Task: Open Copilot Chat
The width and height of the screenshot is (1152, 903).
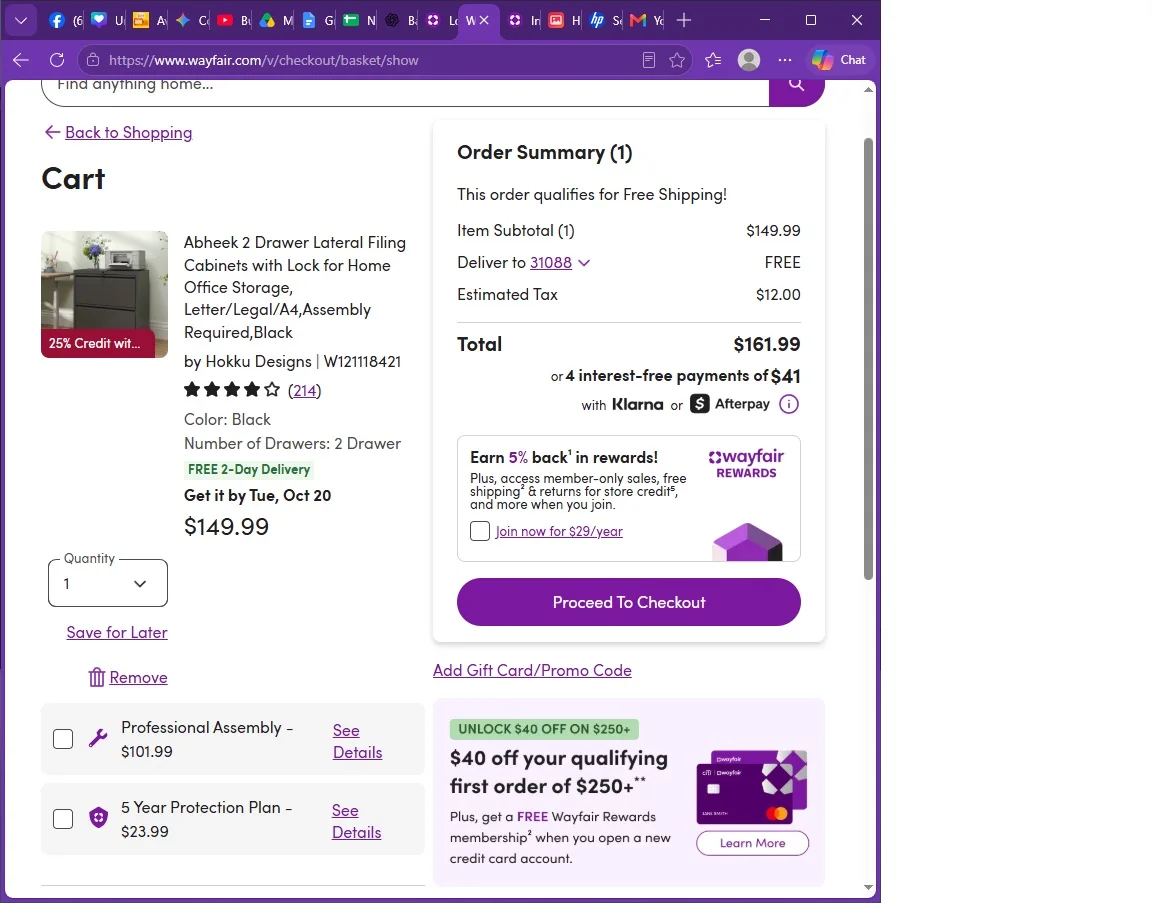Action: tap(839, 60)
